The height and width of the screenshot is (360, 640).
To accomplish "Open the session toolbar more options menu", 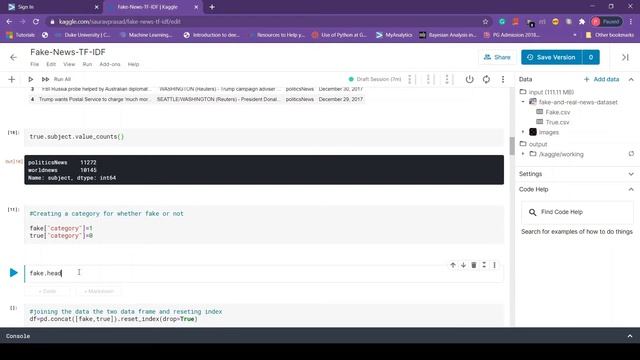I will 503,79.
